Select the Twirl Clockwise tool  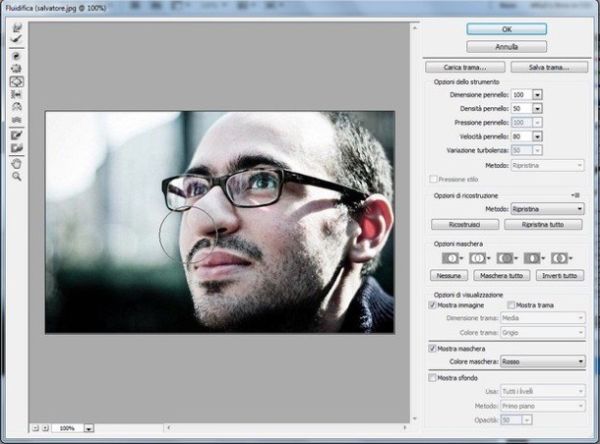[17, 56]
